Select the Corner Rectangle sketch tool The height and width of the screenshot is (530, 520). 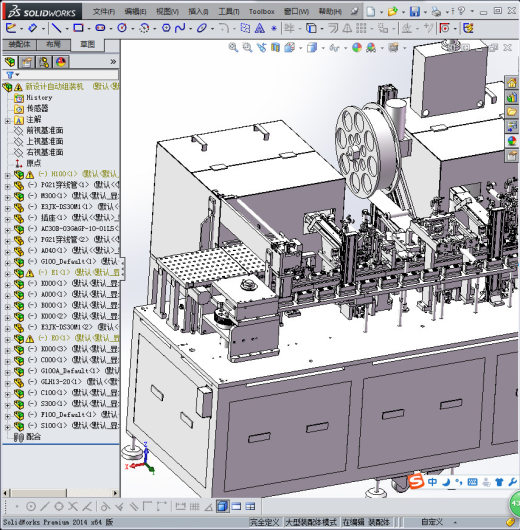[x=78, y=28]
